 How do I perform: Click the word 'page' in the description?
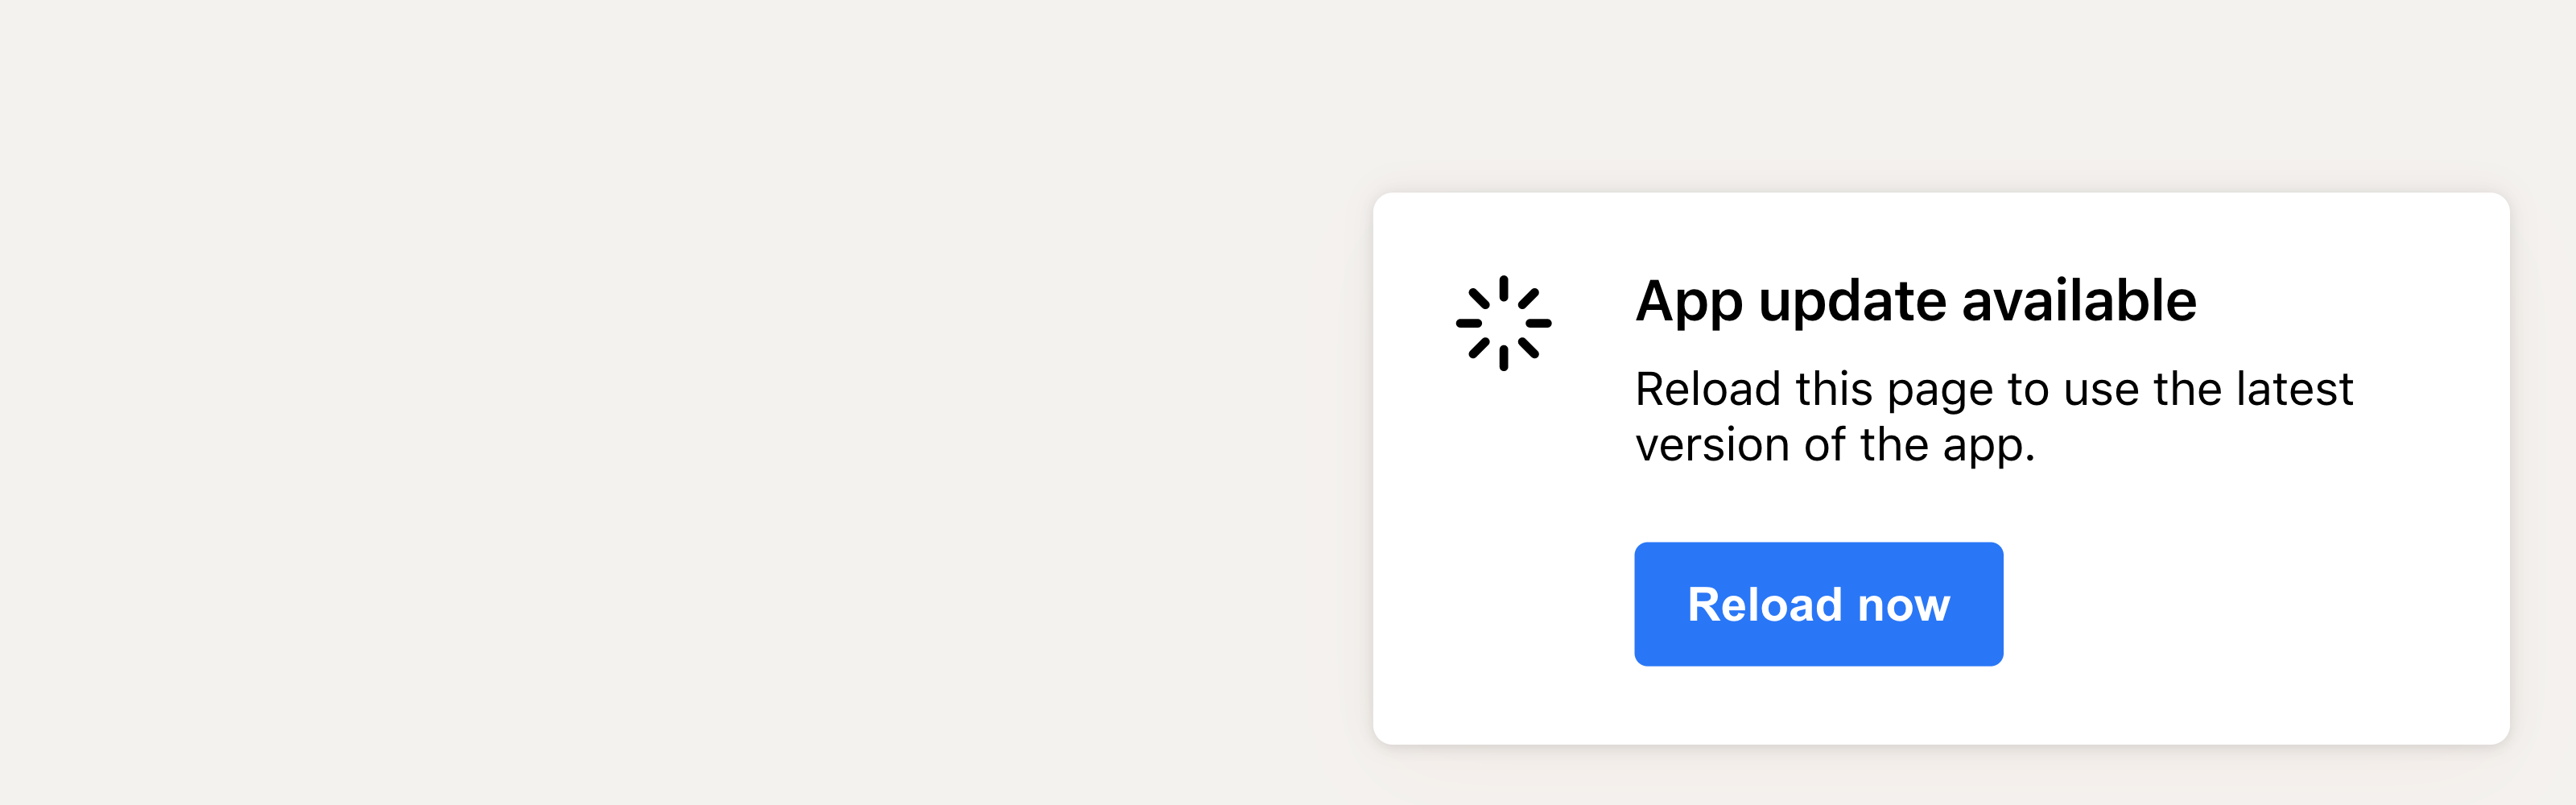tap(1940, 391)
